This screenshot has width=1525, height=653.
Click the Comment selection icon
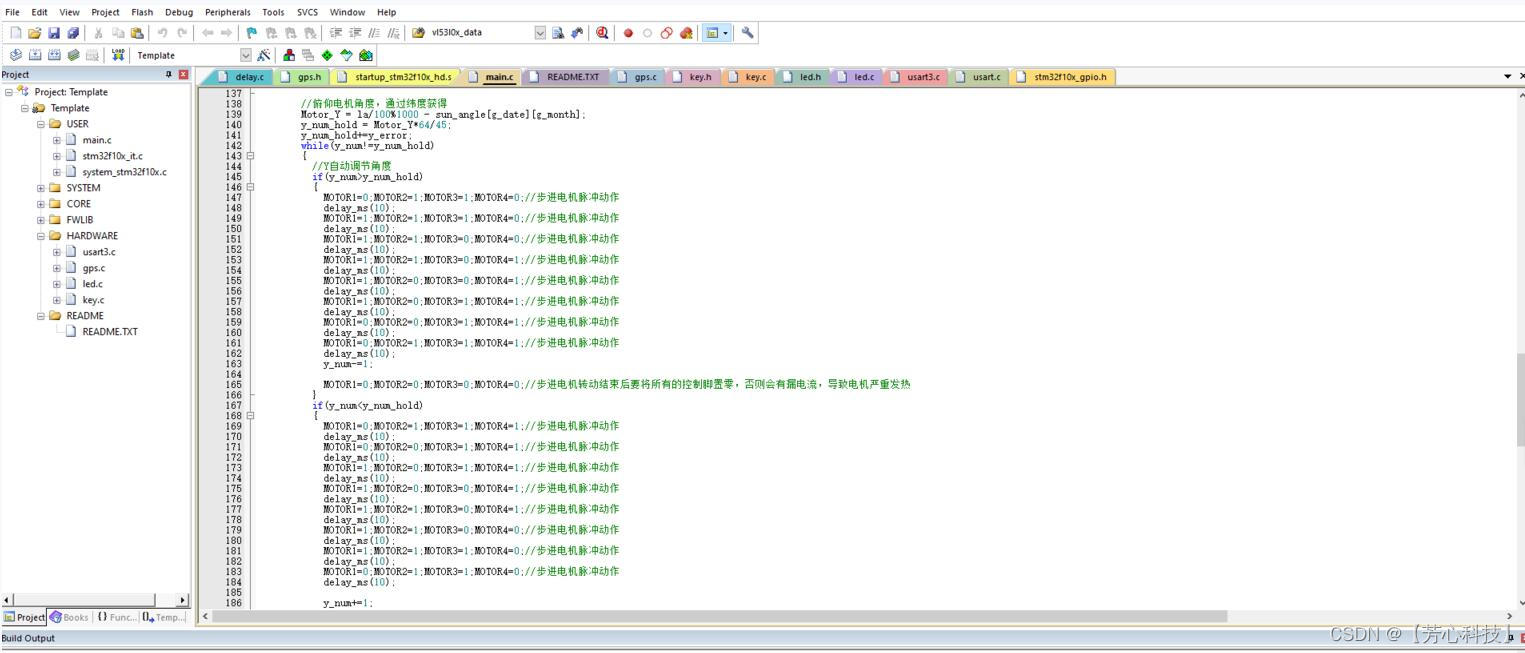click(x=375, y=33)
